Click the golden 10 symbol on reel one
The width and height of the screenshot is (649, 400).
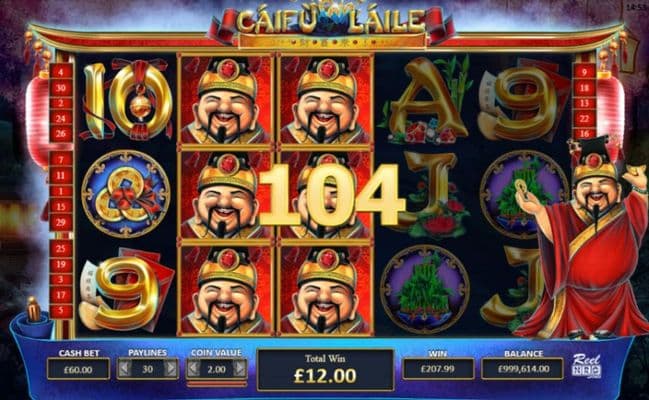pyautogui.click(x=126, y=99)
